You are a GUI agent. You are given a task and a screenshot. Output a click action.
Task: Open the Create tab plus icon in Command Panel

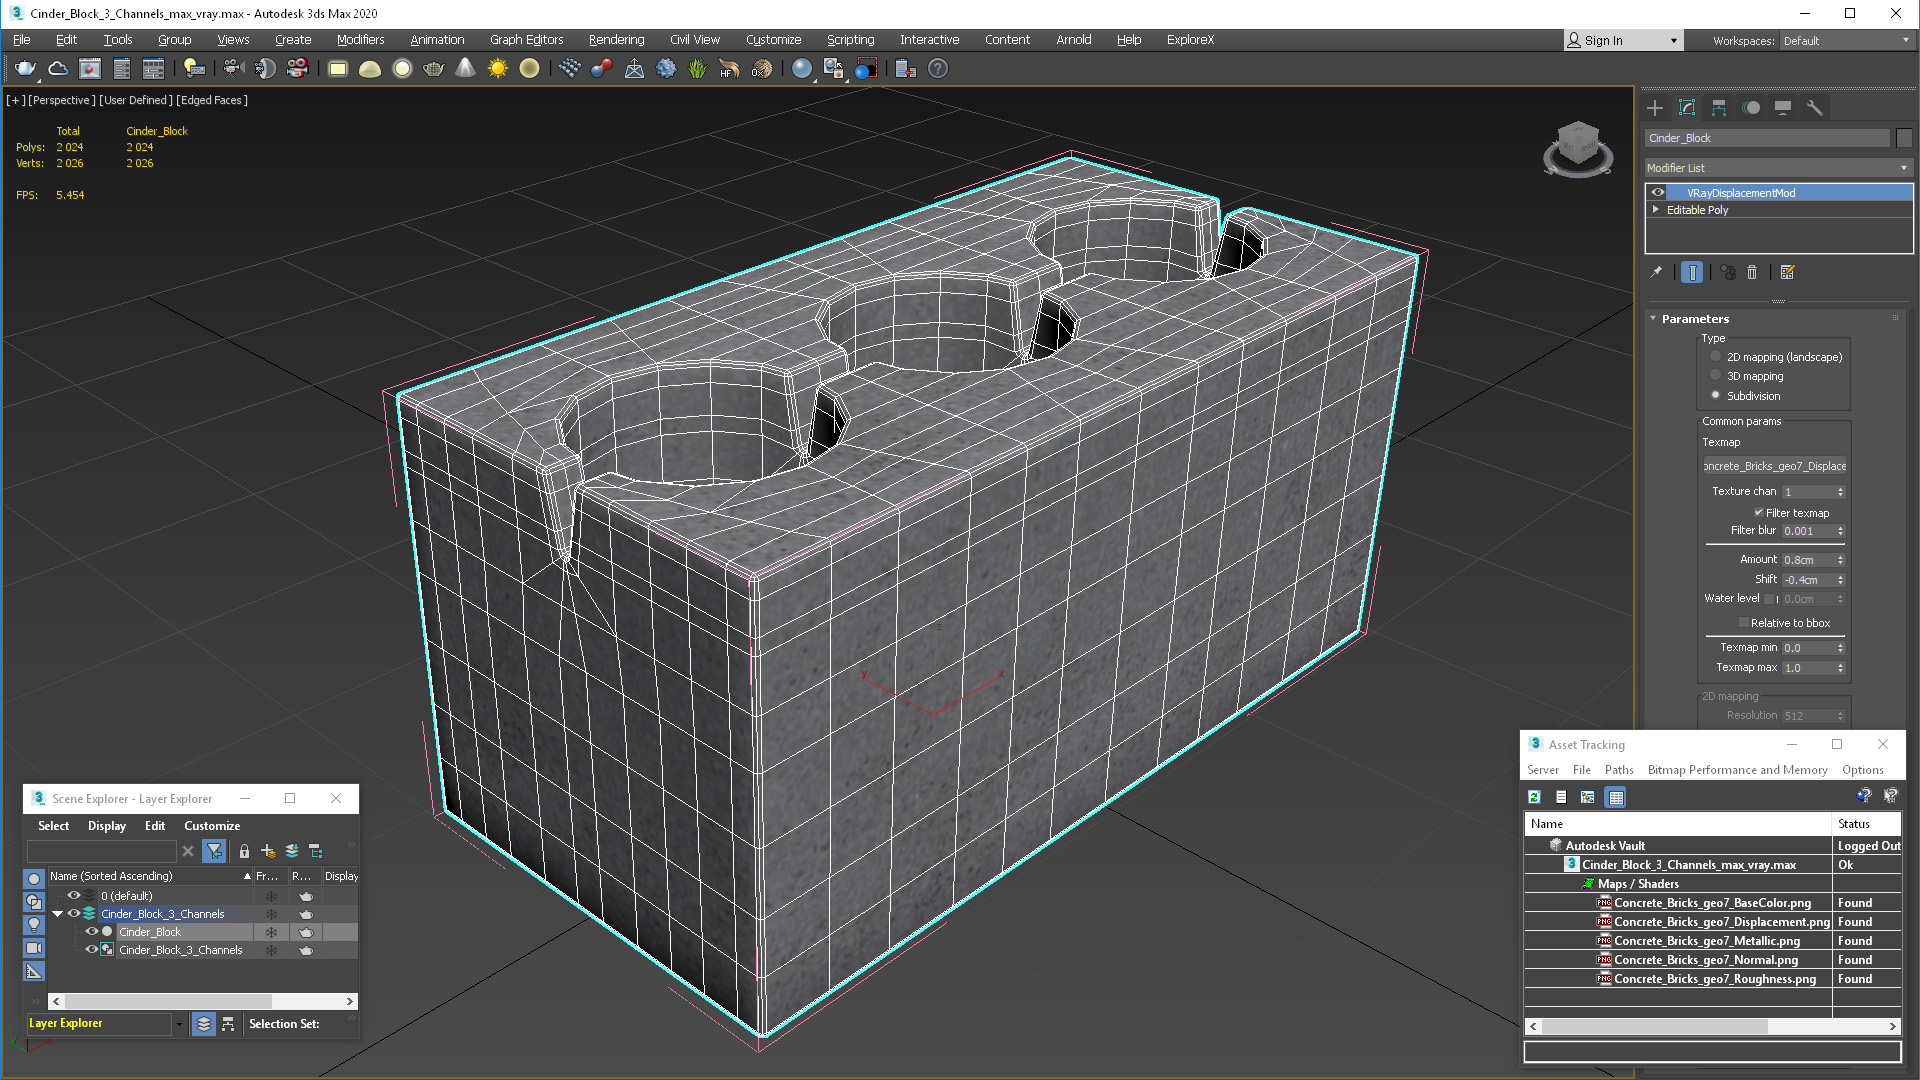[1655, 108]
